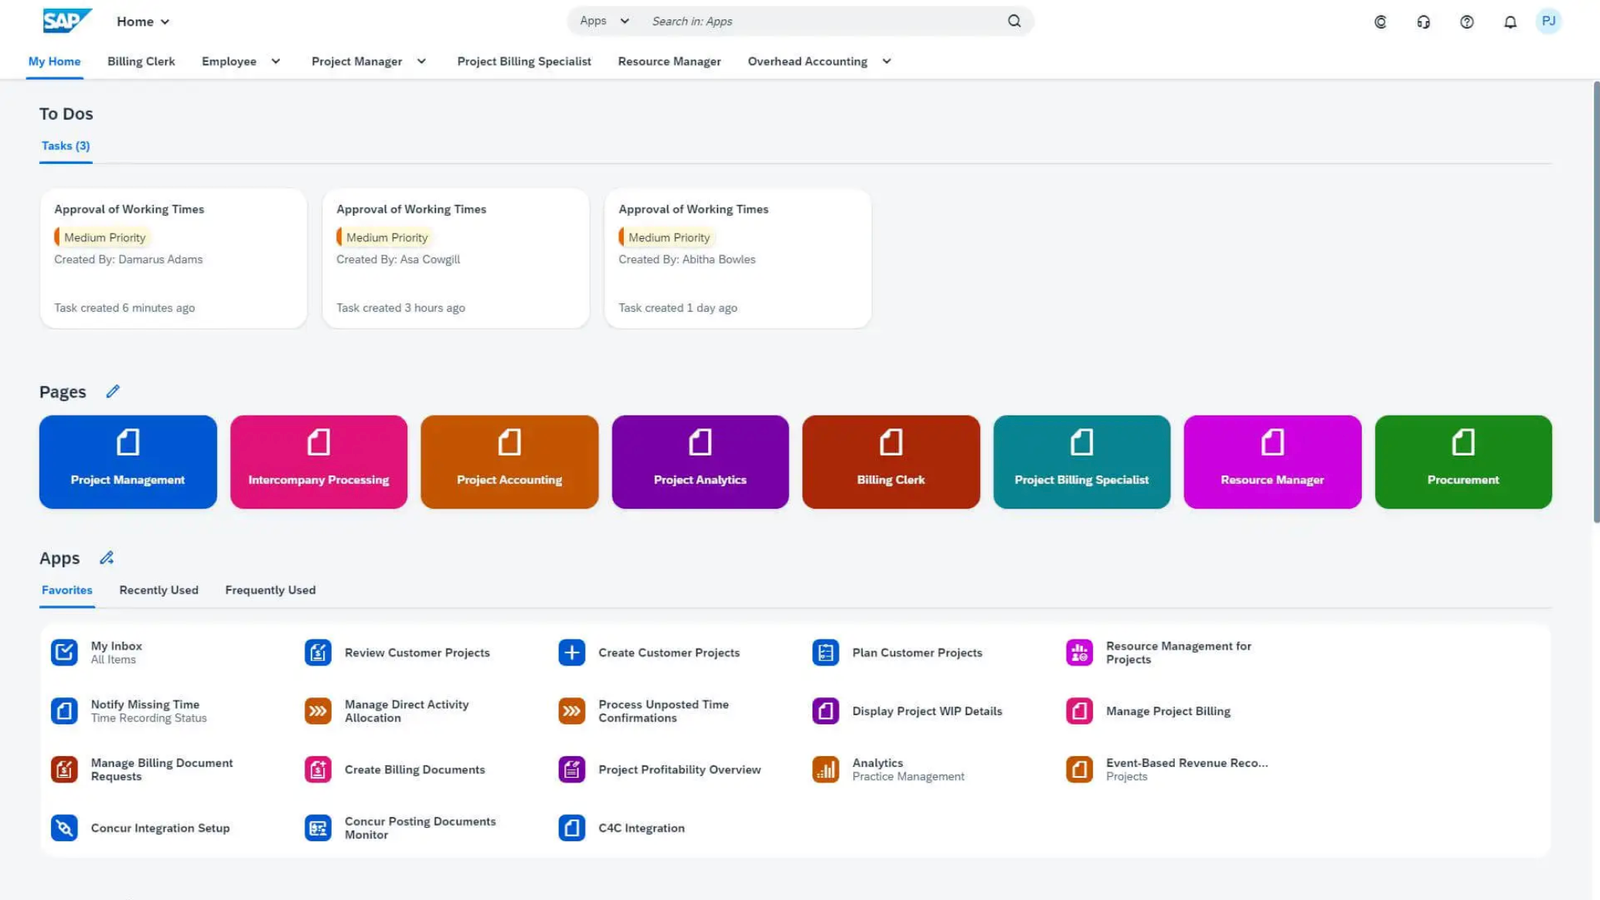Expand the Employee menu chevron

276,62
